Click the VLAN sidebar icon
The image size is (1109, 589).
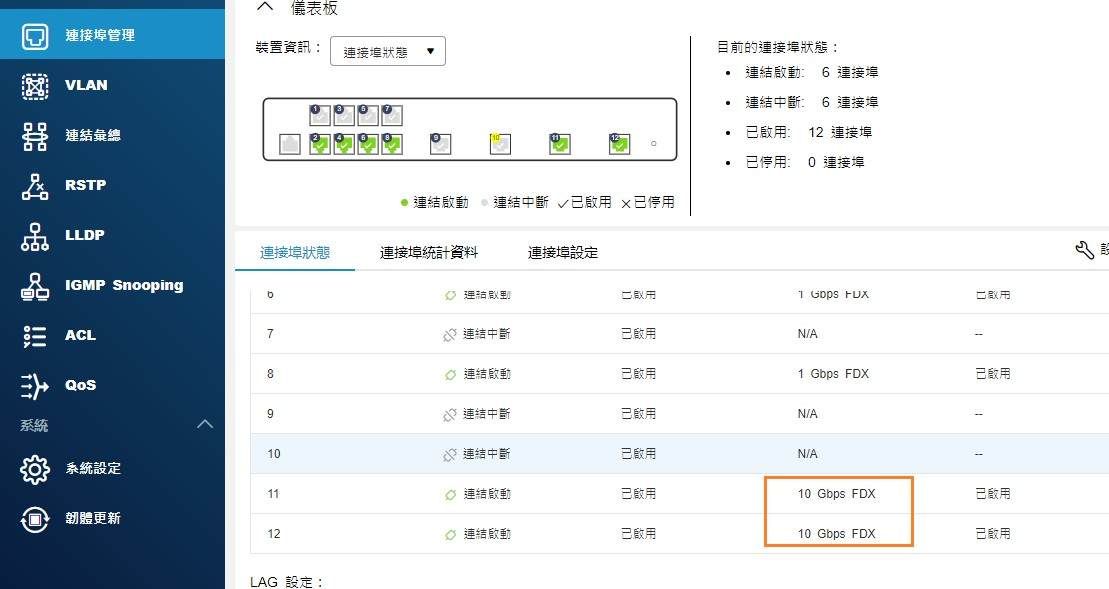pos(35,86)
